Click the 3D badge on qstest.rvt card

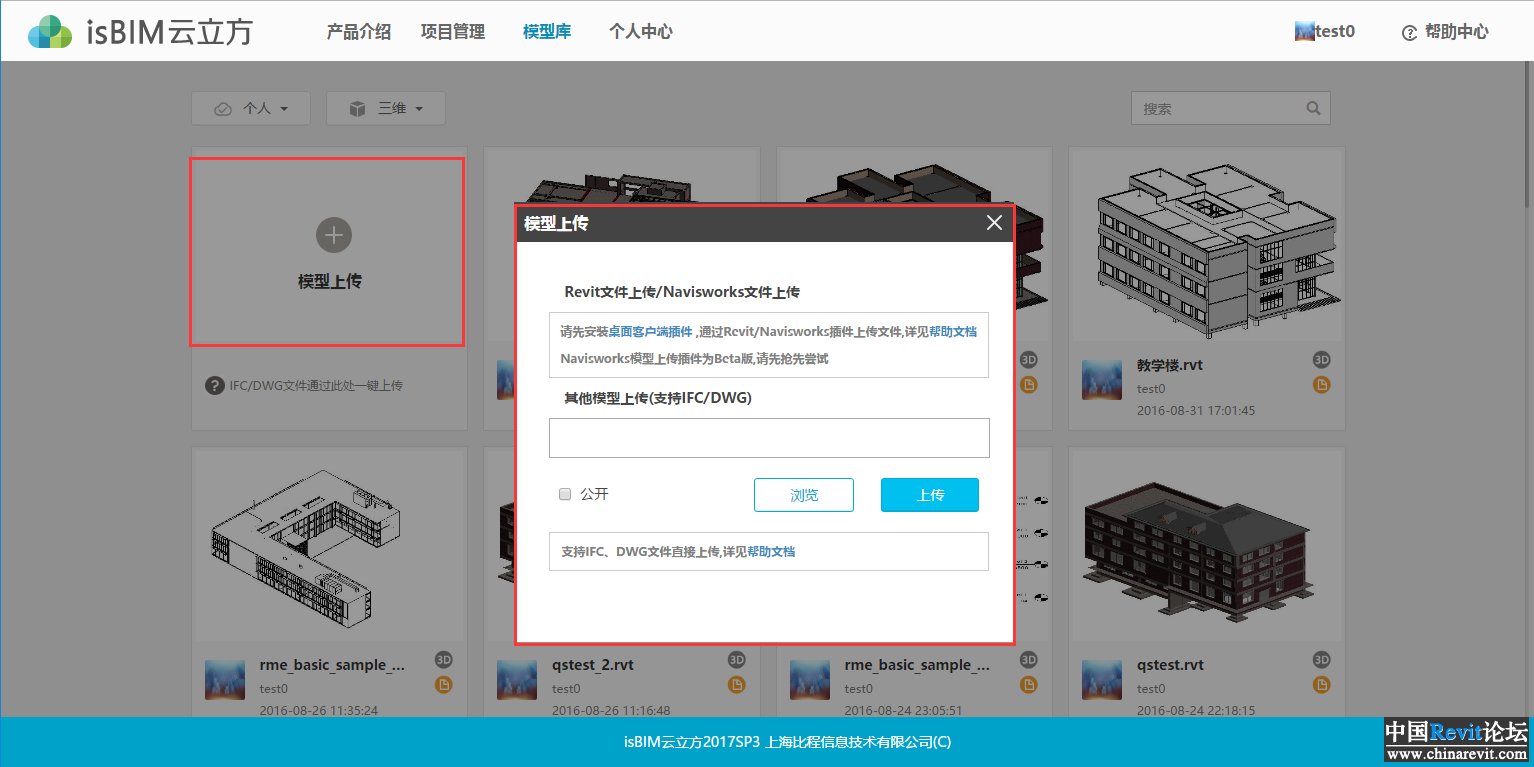pos(1321,660)
